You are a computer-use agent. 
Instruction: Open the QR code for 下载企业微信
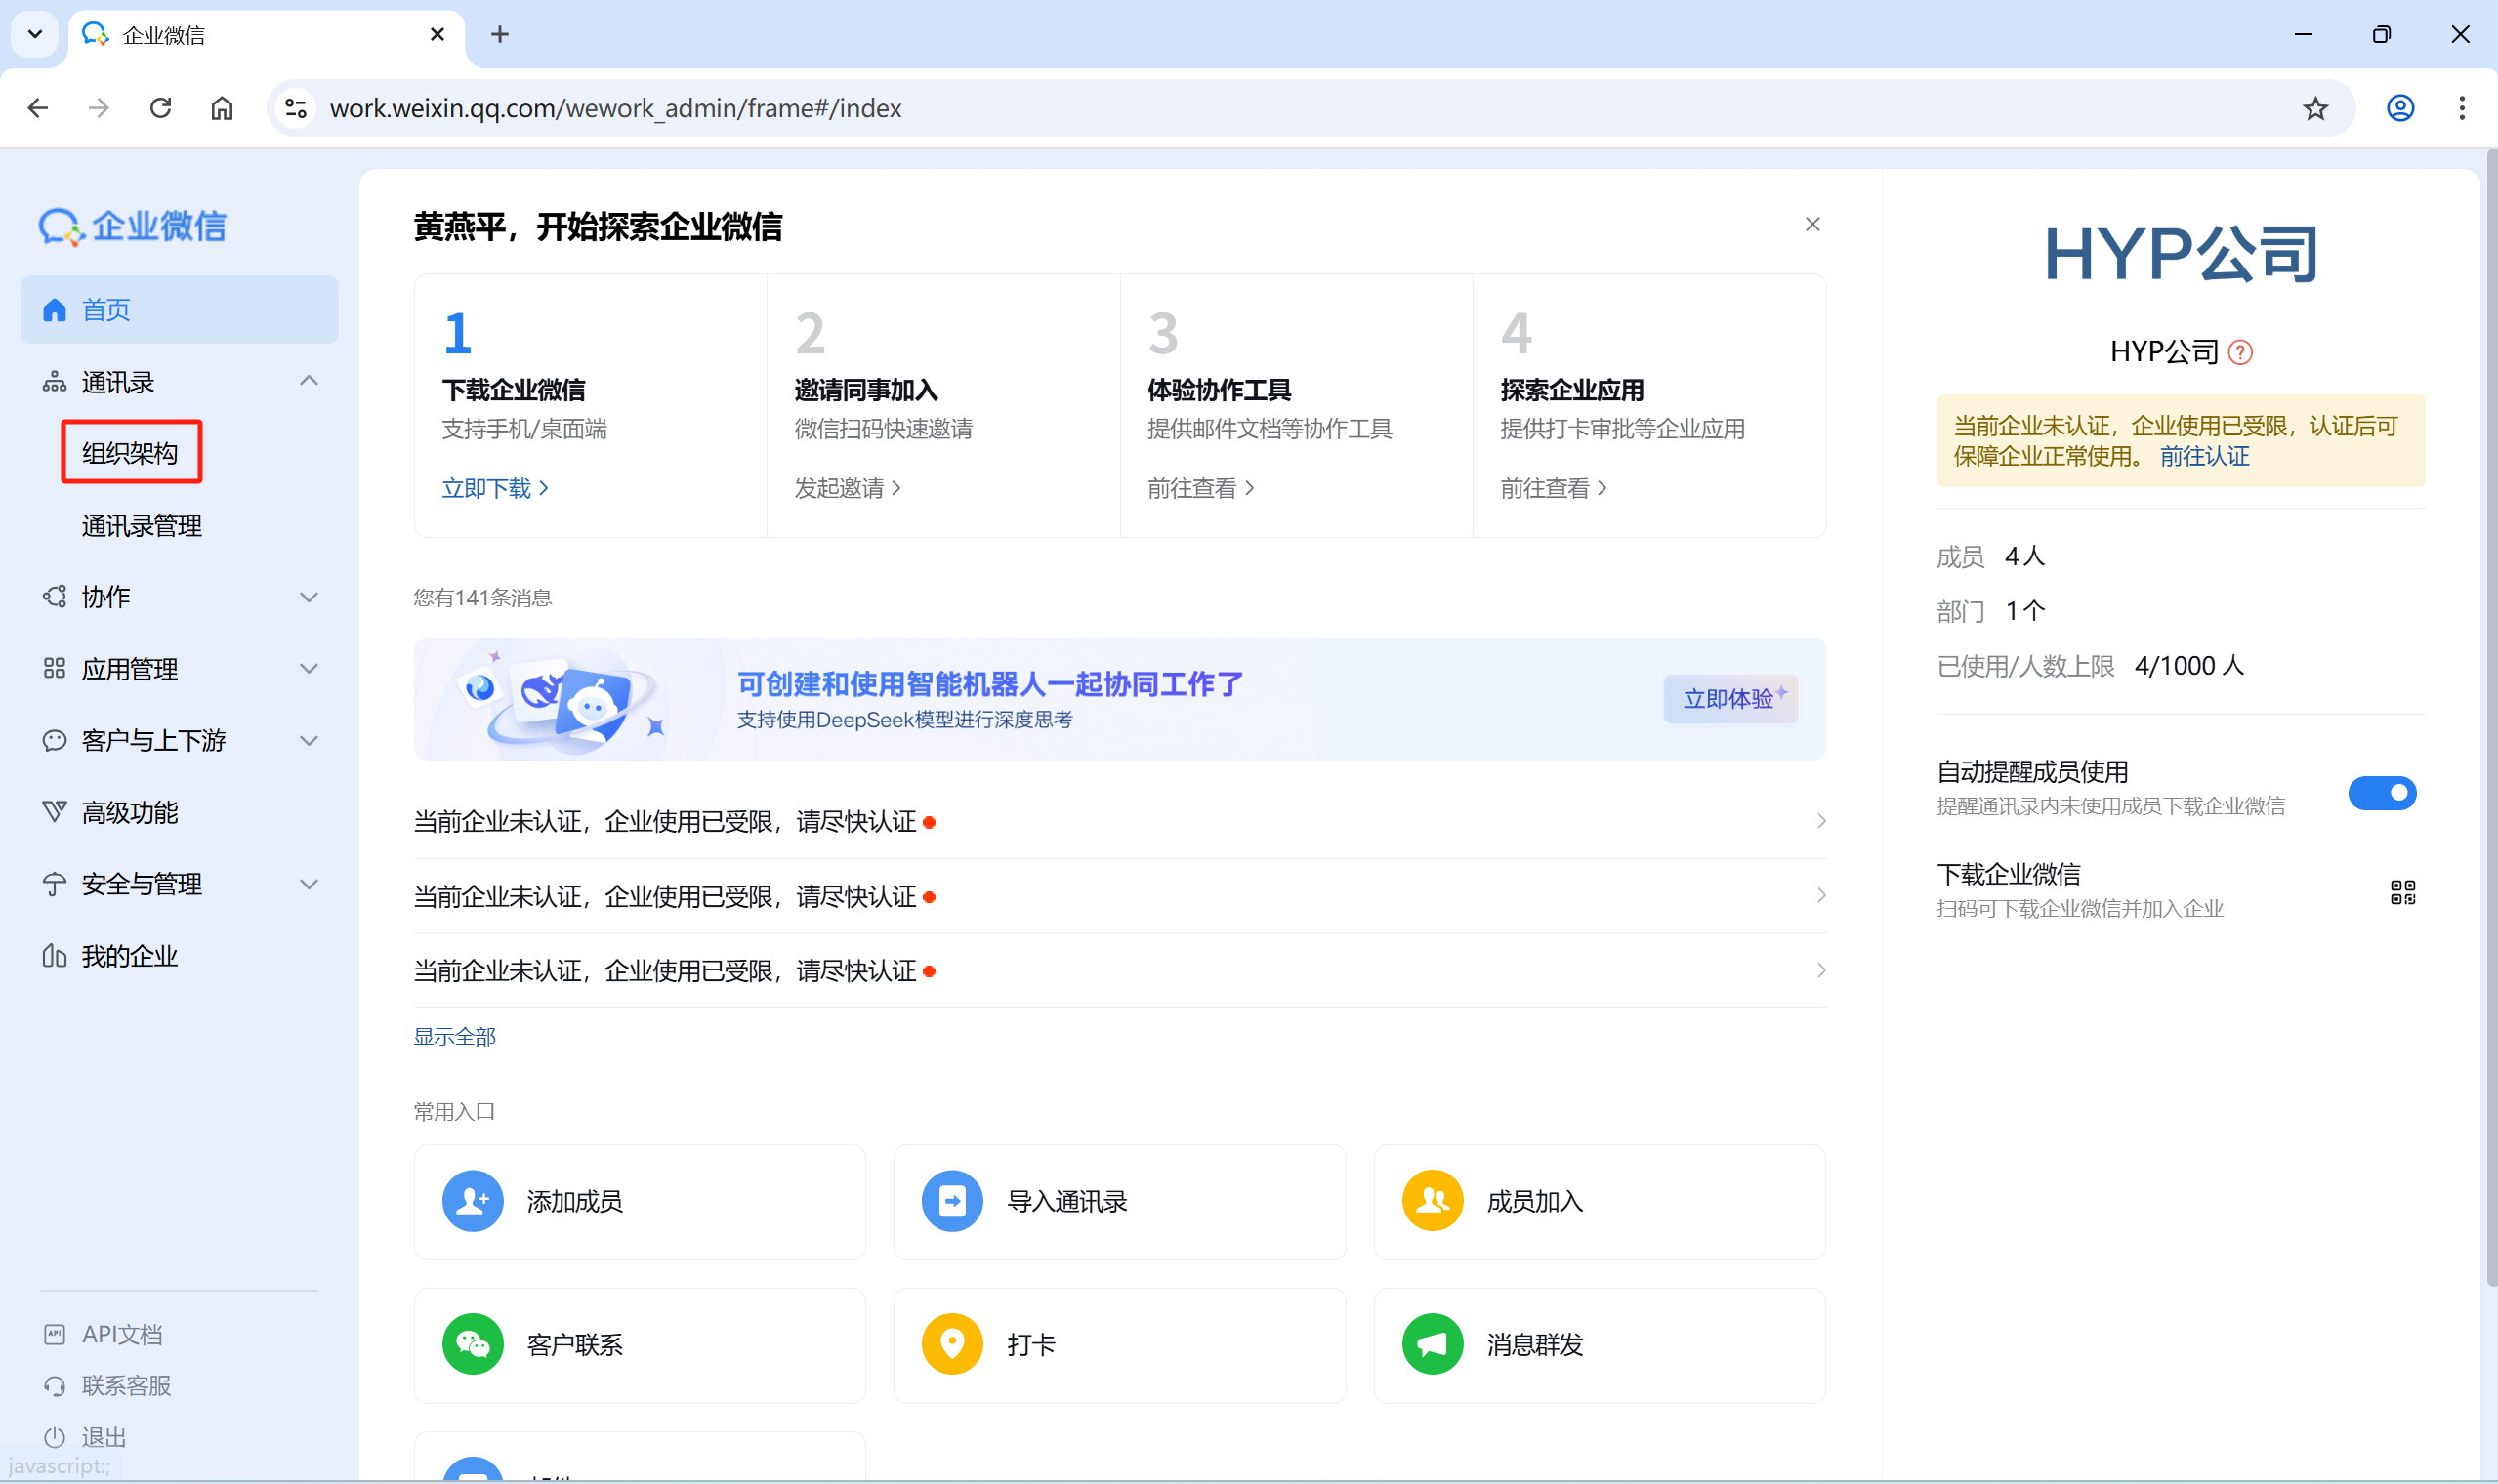tap(2402, 892)
